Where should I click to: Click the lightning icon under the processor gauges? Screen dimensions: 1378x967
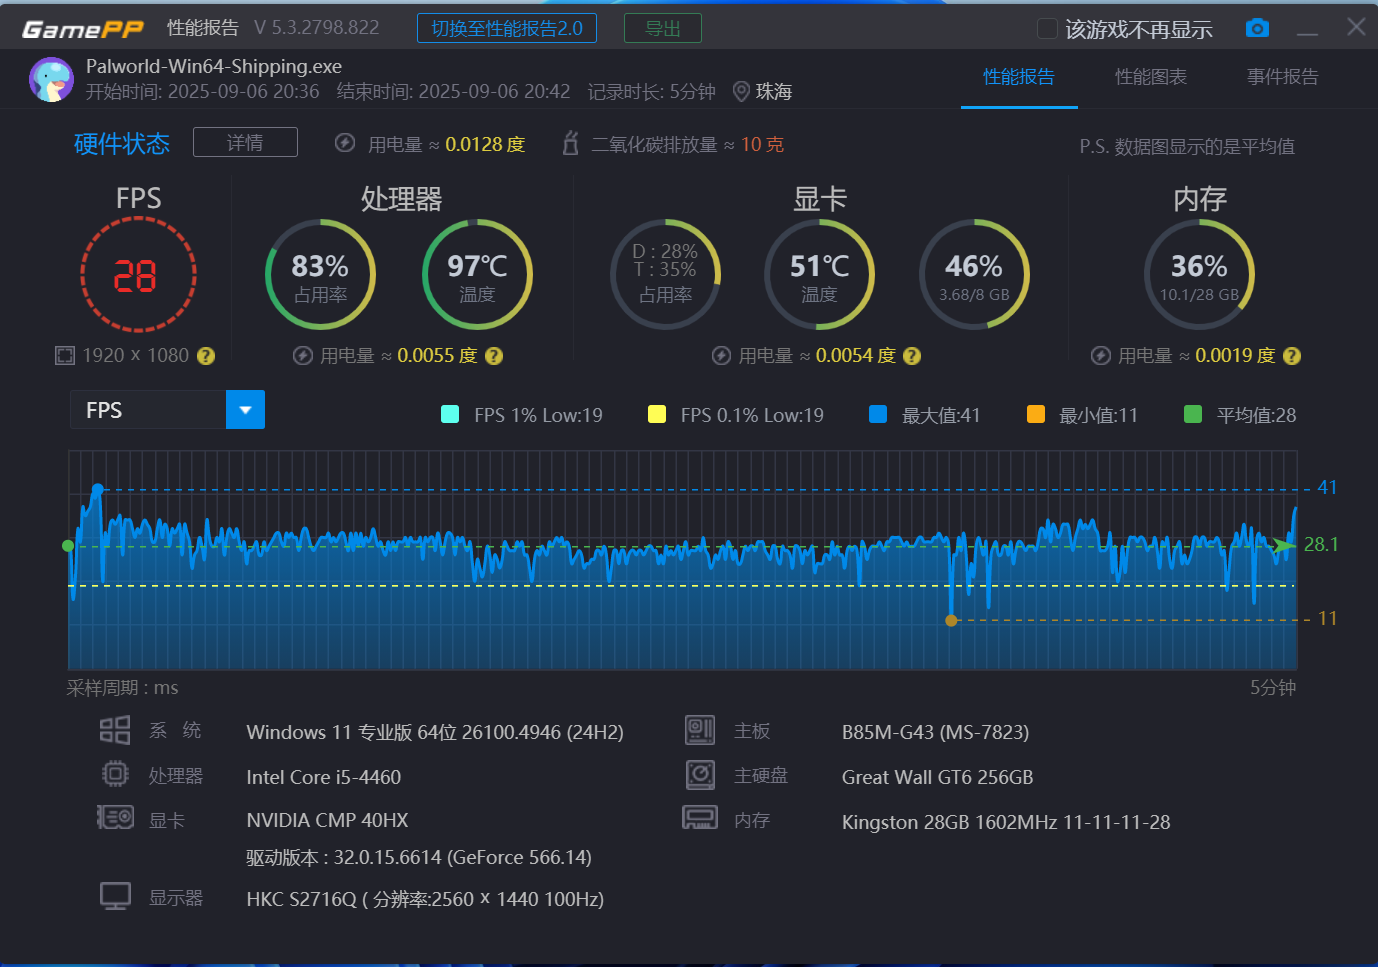click(303, 355)
